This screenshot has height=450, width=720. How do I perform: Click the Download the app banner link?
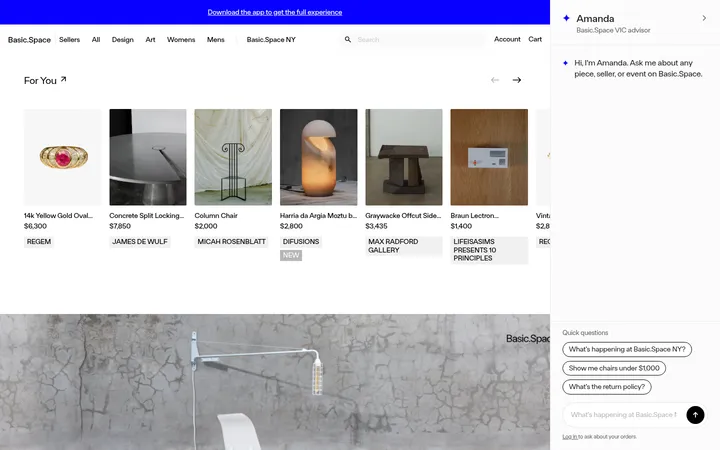click(275, 12)
